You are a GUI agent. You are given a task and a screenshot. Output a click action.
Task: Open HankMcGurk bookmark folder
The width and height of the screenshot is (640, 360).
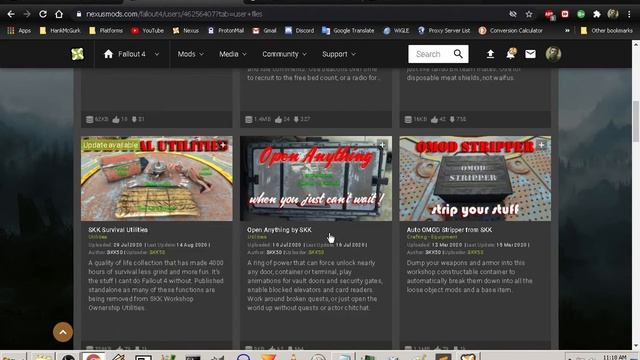click(60, 31)
